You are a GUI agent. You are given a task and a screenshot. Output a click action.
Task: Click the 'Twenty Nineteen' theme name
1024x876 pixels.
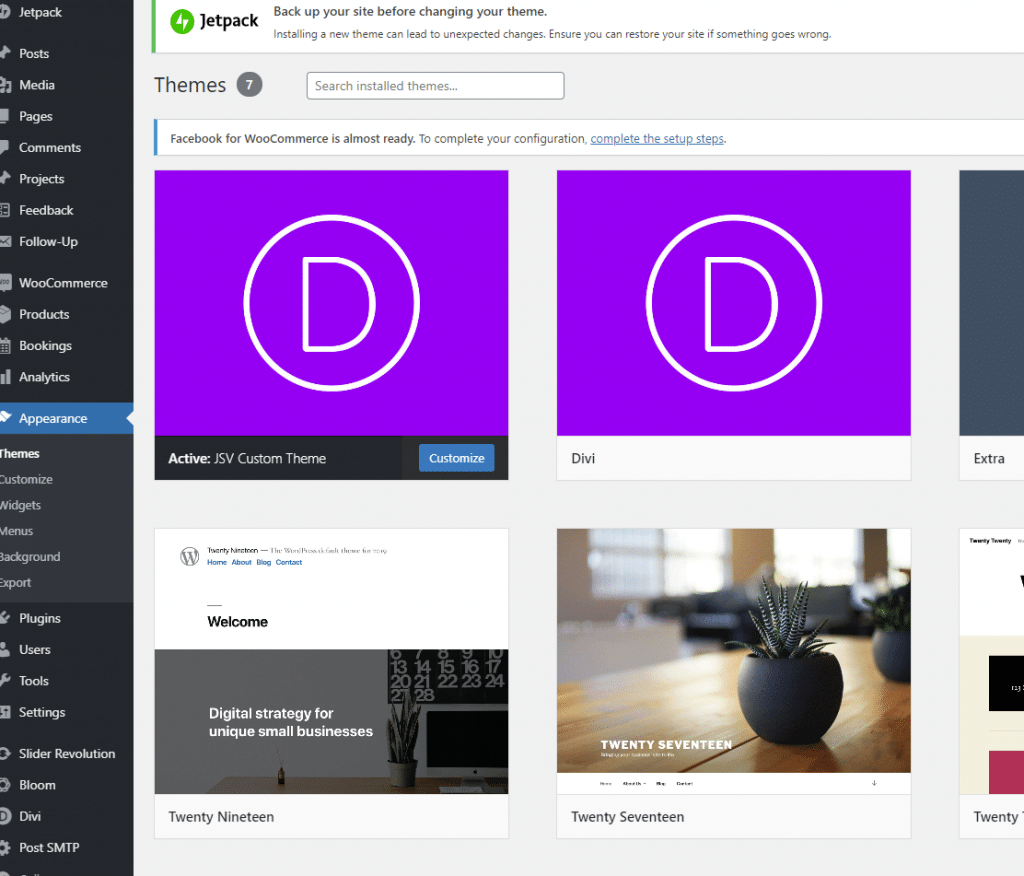[x=221, y=817]
